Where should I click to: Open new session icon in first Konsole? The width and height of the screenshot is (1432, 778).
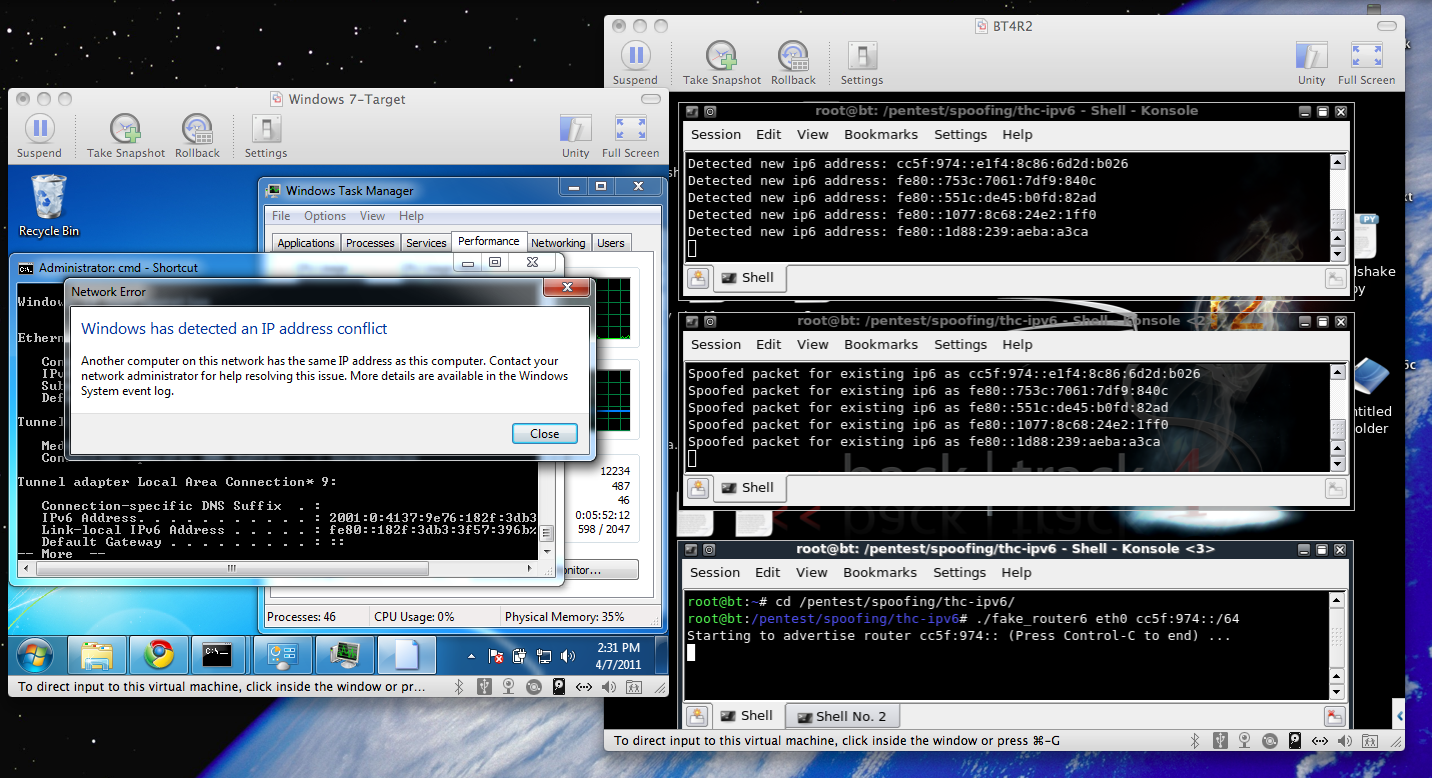click(698, 278)
